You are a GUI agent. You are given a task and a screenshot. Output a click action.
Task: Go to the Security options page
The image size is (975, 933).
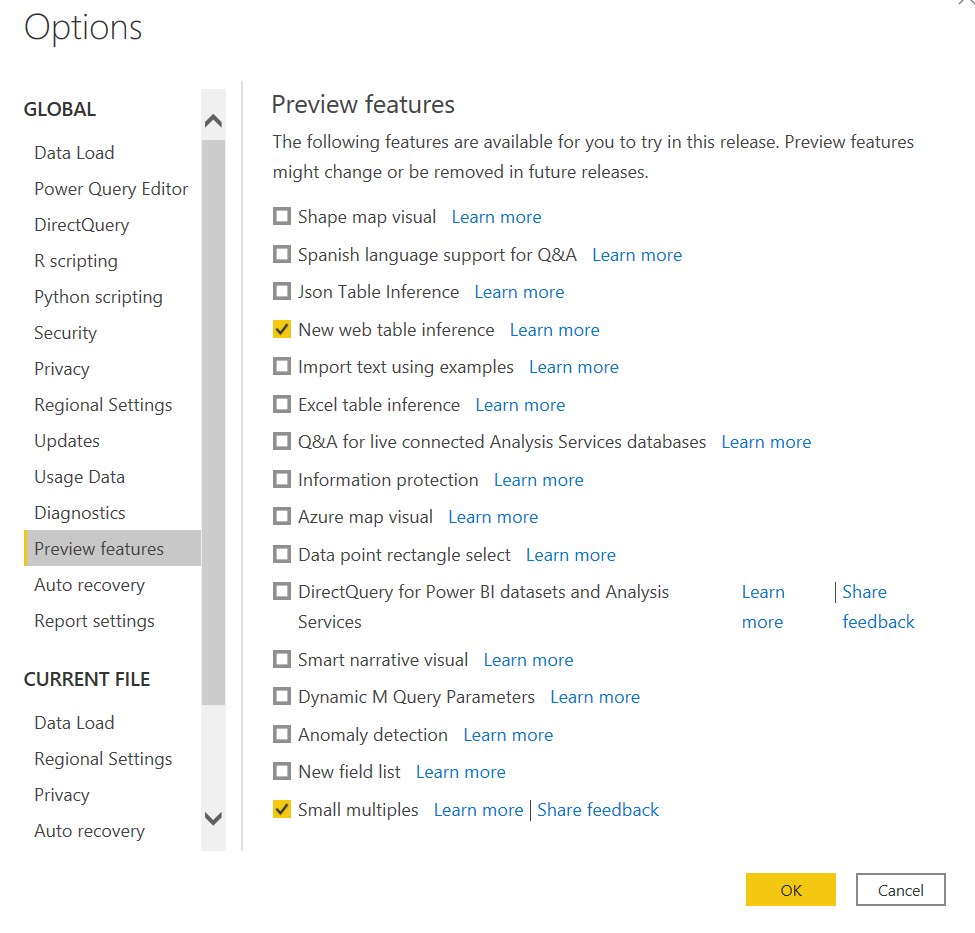coord(65,333)
